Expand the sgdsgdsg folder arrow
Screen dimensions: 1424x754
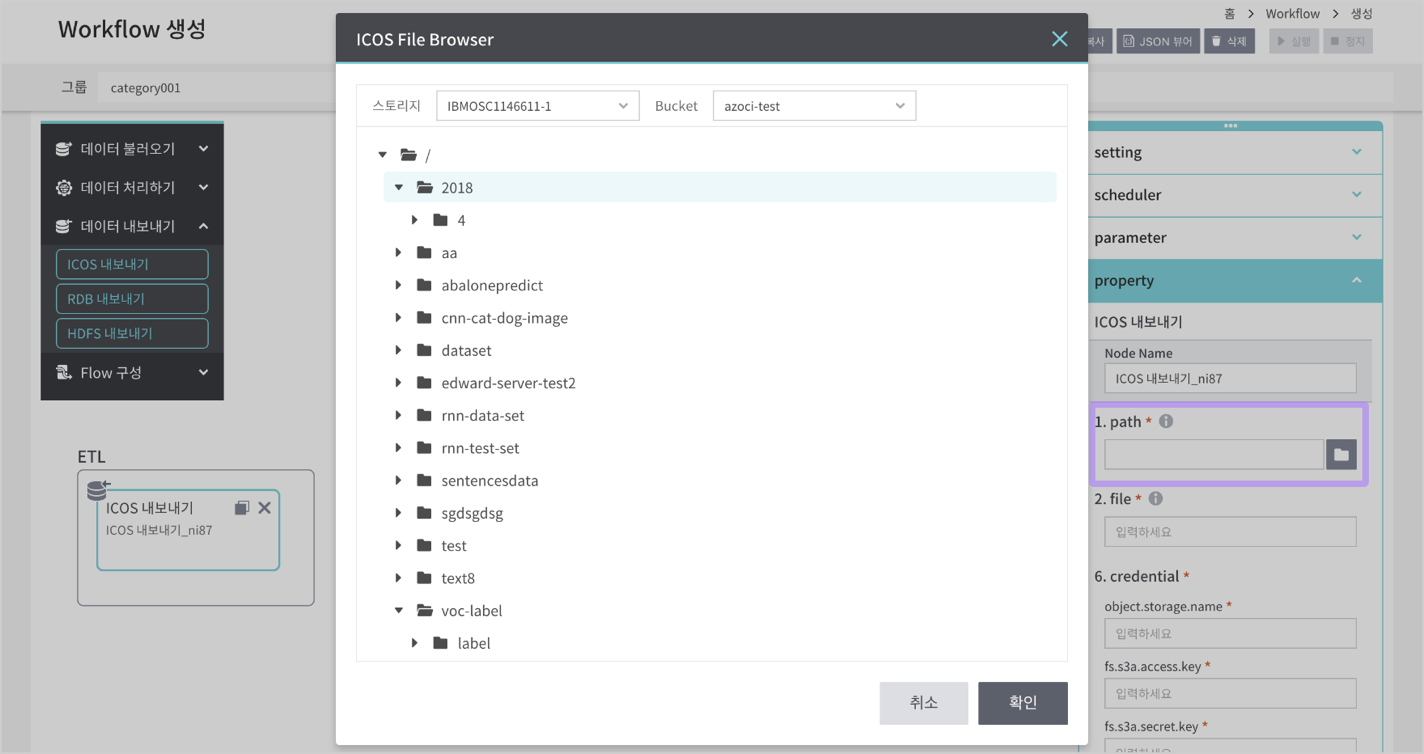tap(399, 513)
